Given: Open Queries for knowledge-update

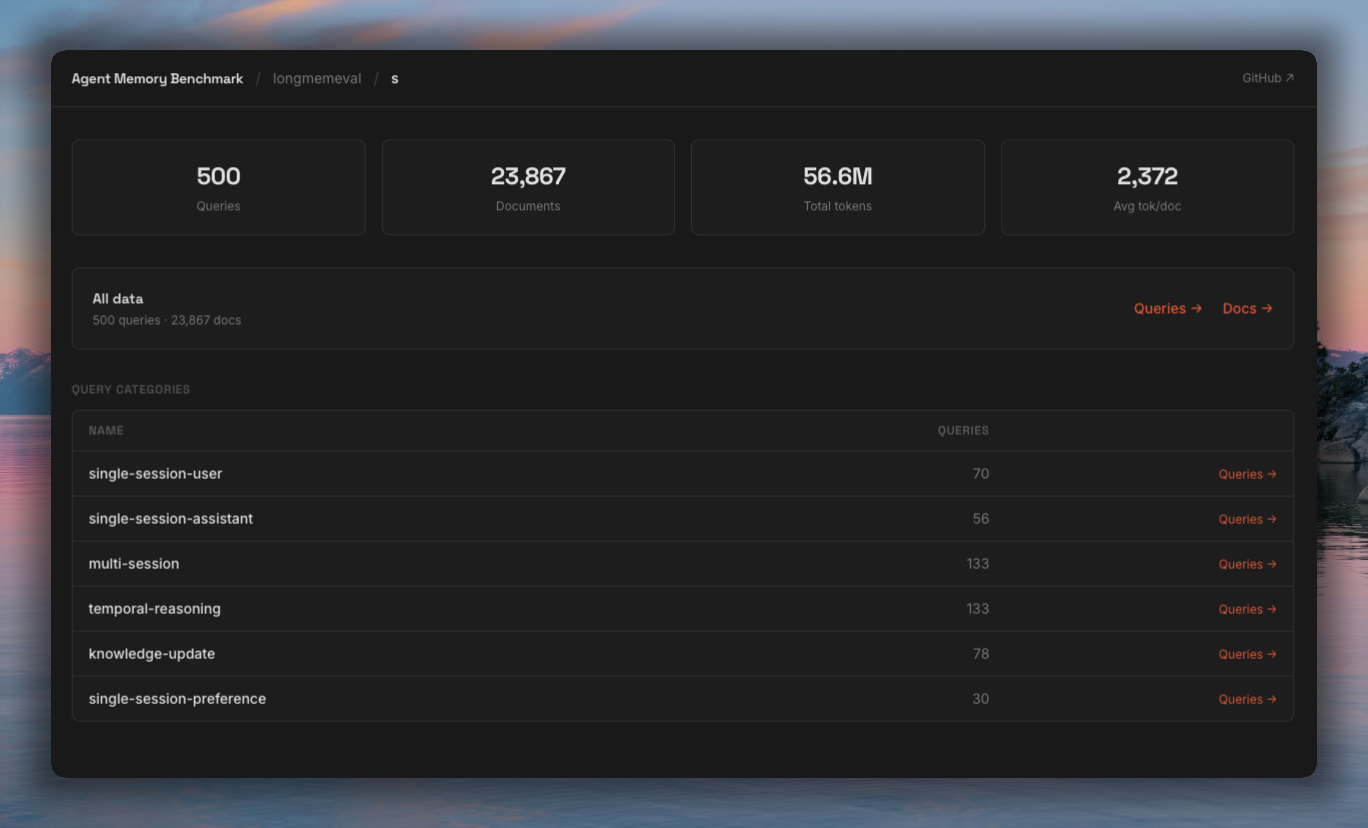Looking at the screenshot, I should 1247,654.
